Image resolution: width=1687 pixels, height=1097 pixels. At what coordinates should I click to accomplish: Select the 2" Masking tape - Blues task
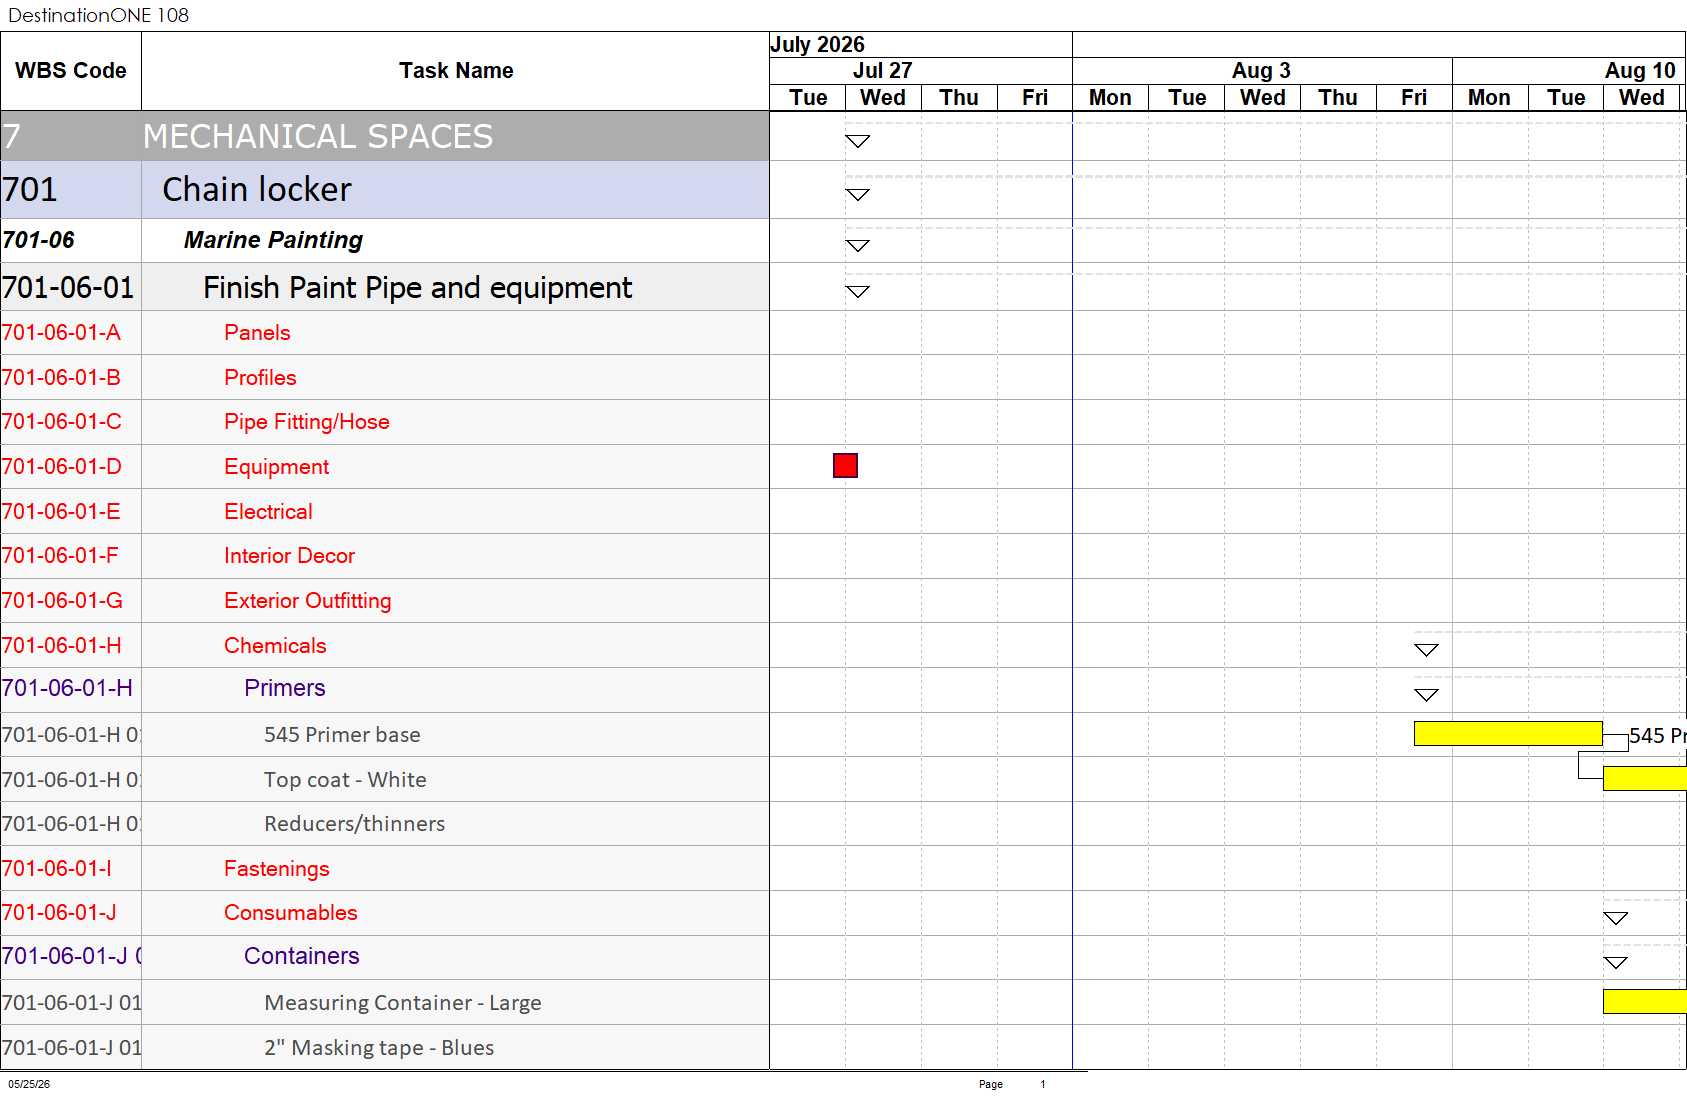pos(379,1048)
